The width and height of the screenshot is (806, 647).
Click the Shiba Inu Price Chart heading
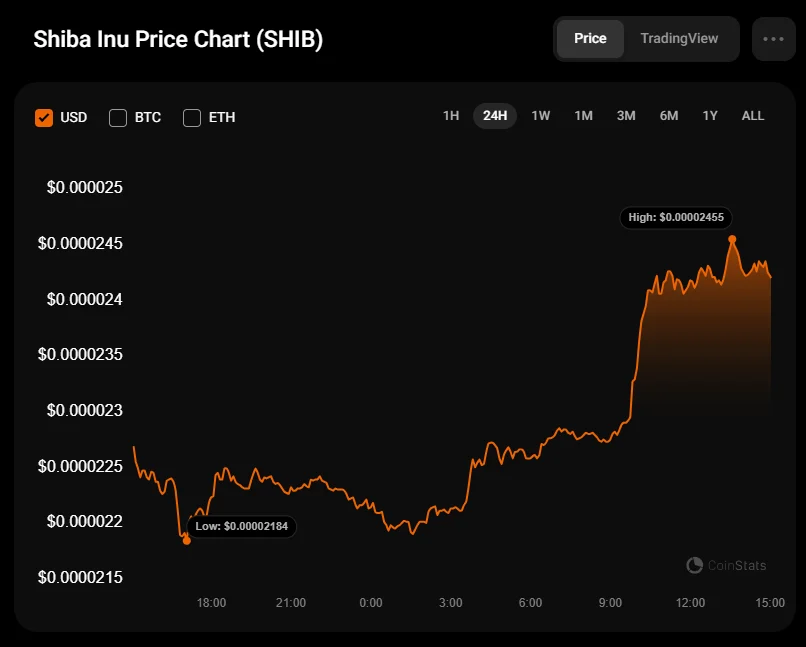click(x=178, y=40)
